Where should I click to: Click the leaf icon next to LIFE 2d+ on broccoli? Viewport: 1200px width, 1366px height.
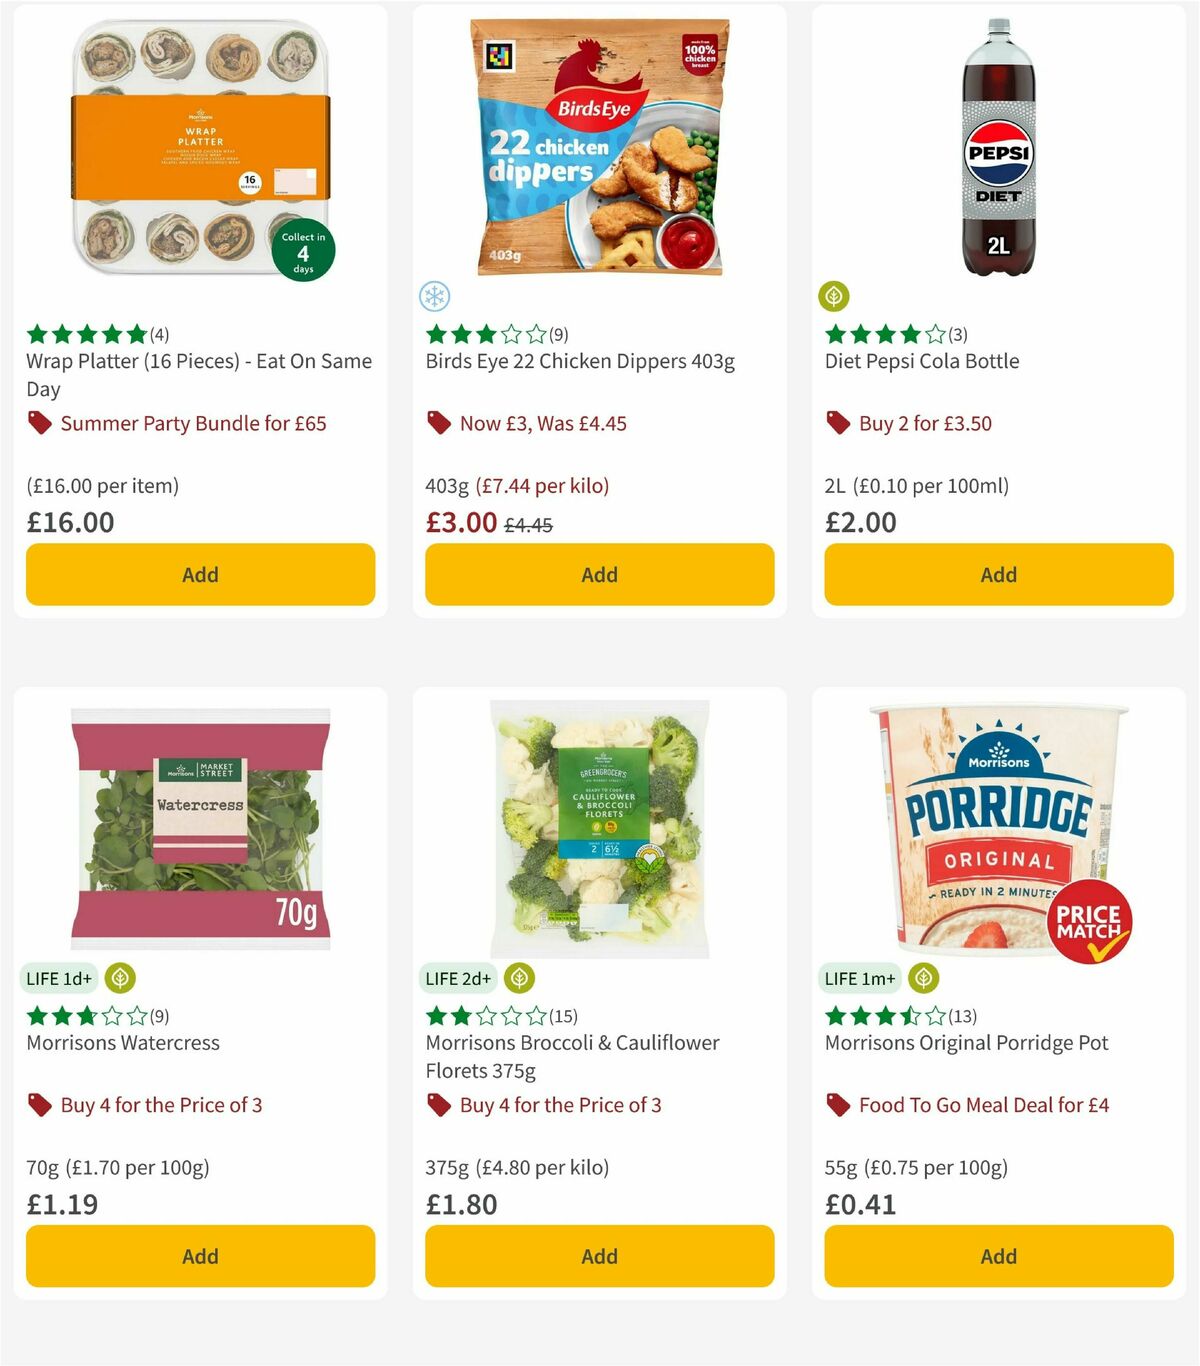(x=518, y=978)
